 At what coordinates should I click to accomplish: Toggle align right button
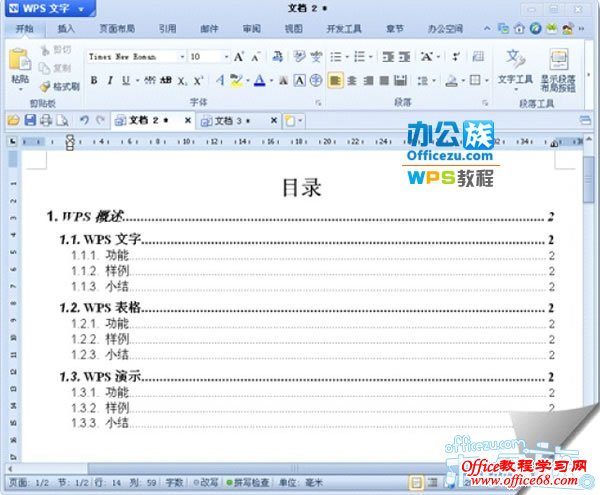(368, 80)
